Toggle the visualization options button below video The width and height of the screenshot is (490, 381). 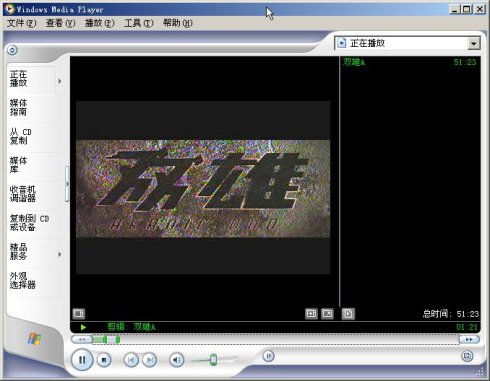[x=79, y=313]
